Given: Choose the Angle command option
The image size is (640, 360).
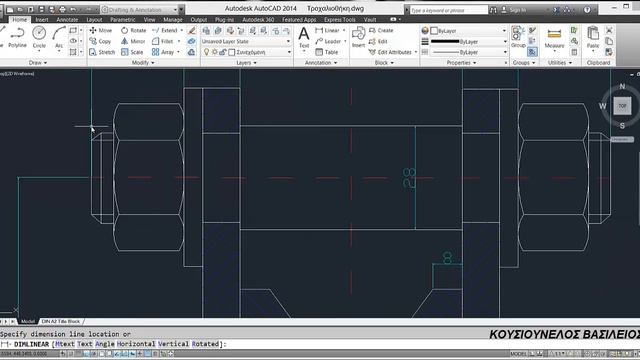Looking at the screenshot, I should point(105,344).
